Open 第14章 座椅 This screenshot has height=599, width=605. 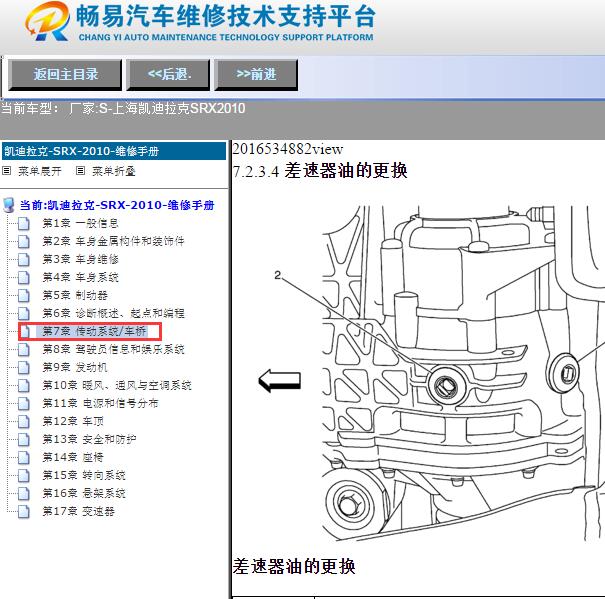click(73, 457)
